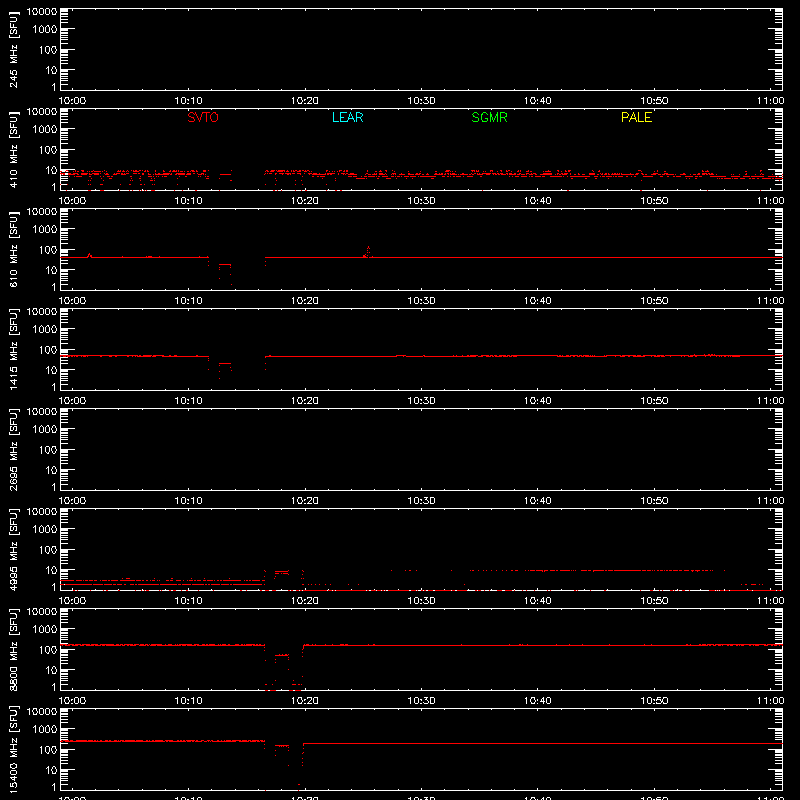Click the 1000 y-axis label of 4995 MHz panel
Screen dimensions: 800x800
click(45, 530)
